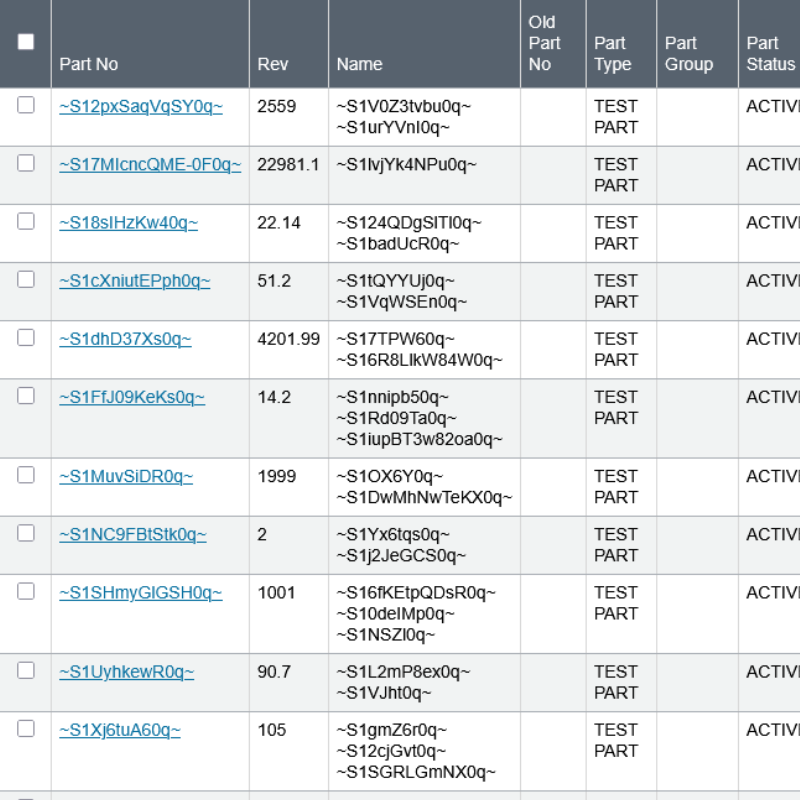This screenshot has width=800, height=800.
Task: Click TEST PART in the ~S1Xj6tuA60q~ row
Action: (616, 740)
